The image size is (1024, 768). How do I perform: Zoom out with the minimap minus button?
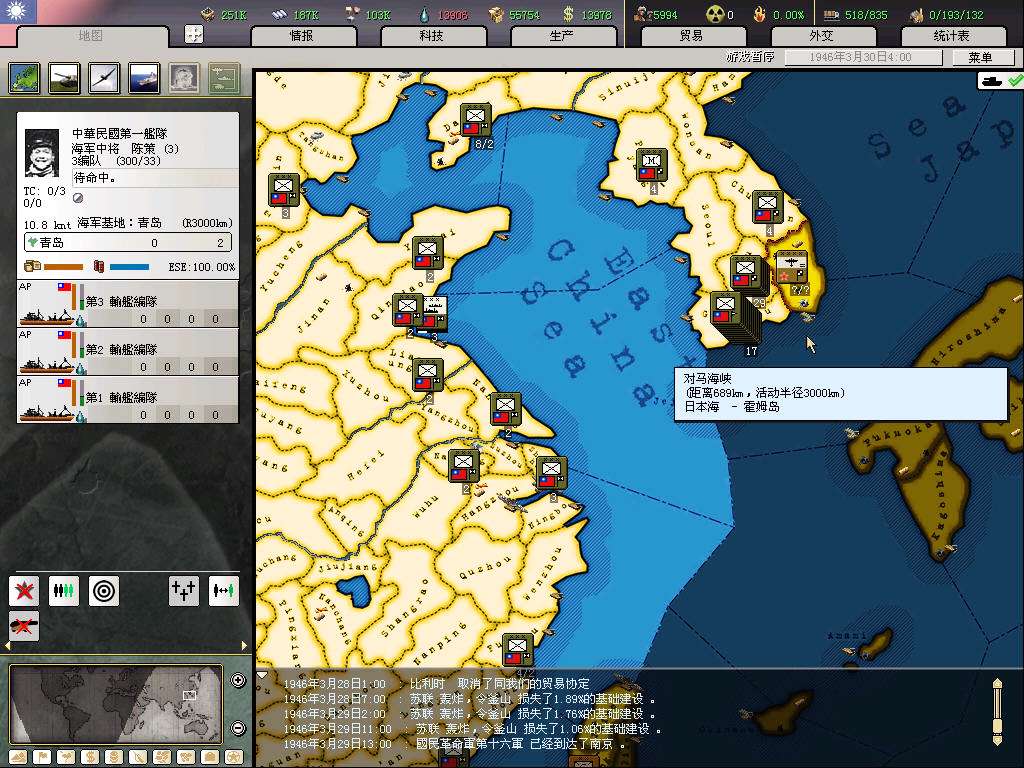[x=238, y=728]
